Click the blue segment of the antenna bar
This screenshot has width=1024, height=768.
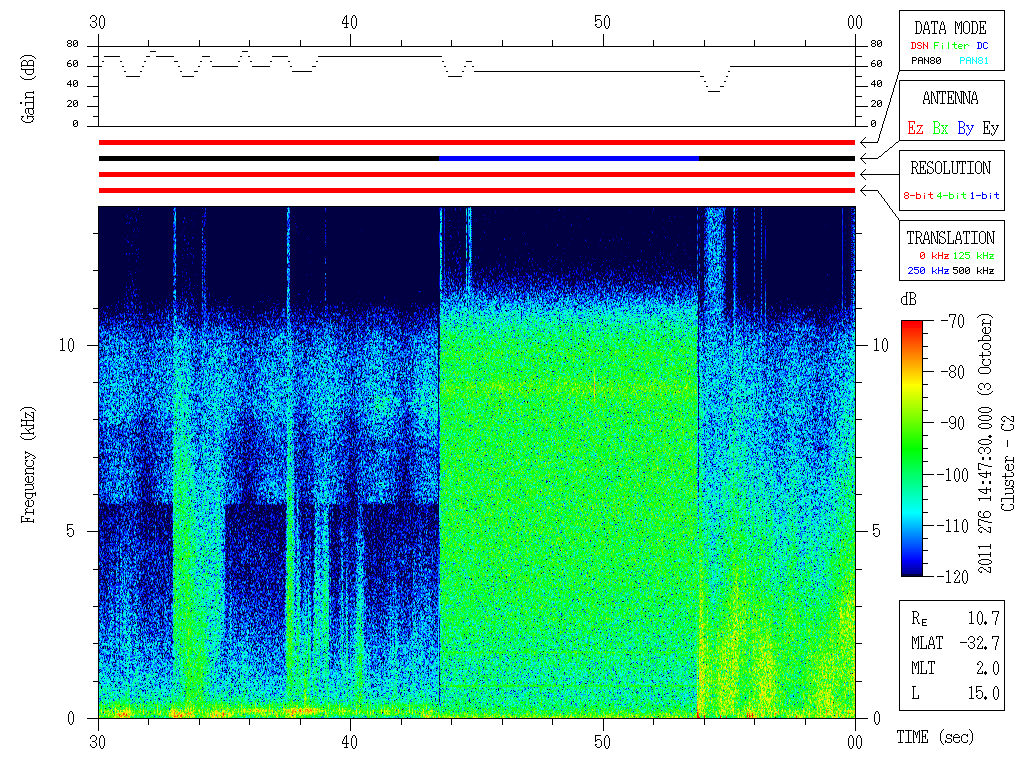pyautogui.click(x=569, y=159)
